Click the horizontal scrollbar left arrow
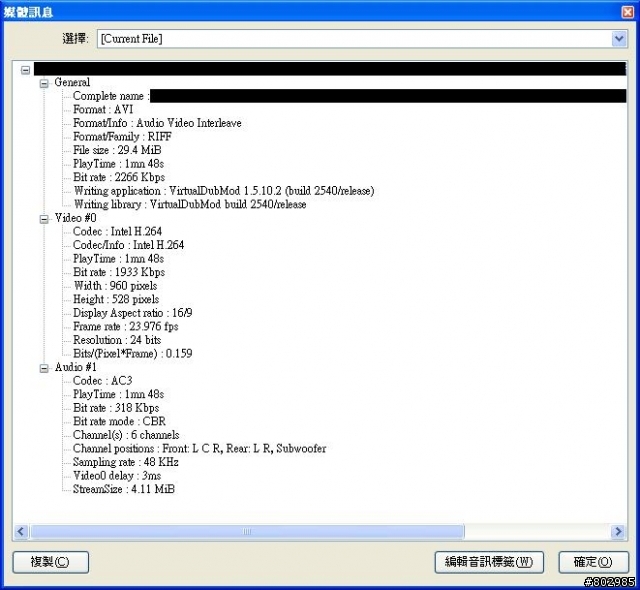This screenshot has width=640, height=590. tap(21, 532)
